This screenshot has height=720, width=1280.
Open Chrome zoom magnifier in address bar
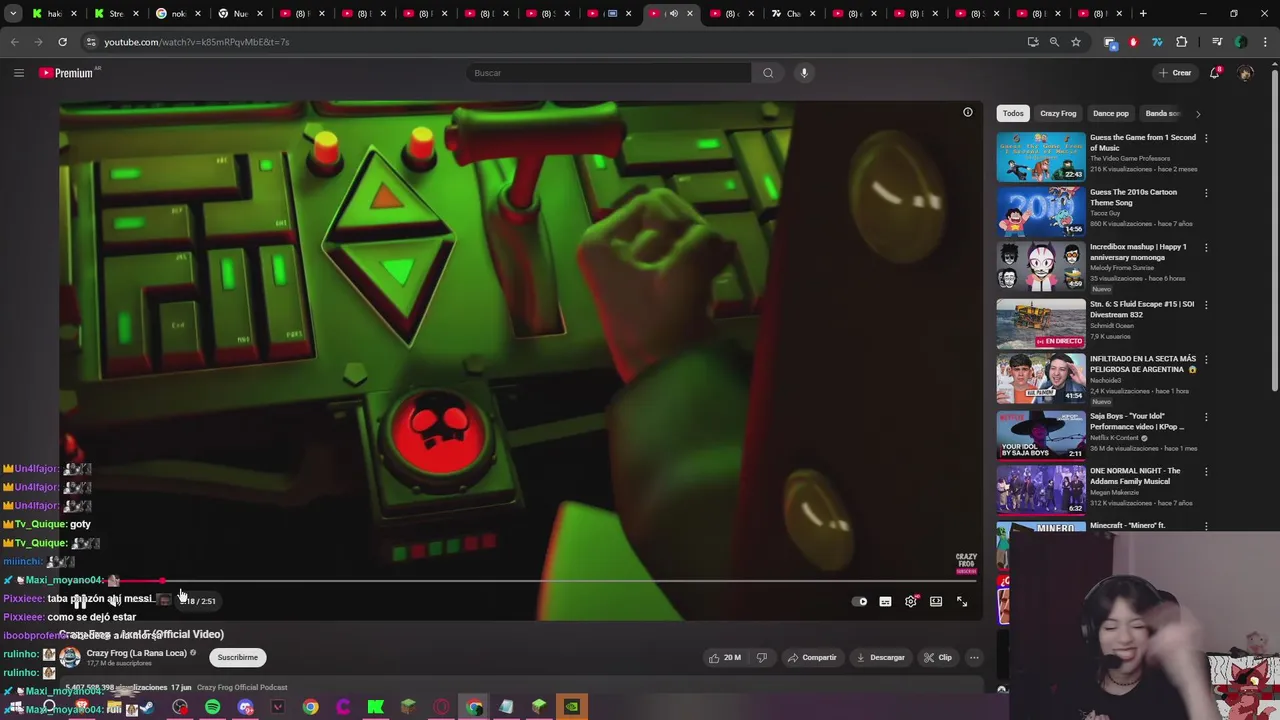1054,42
